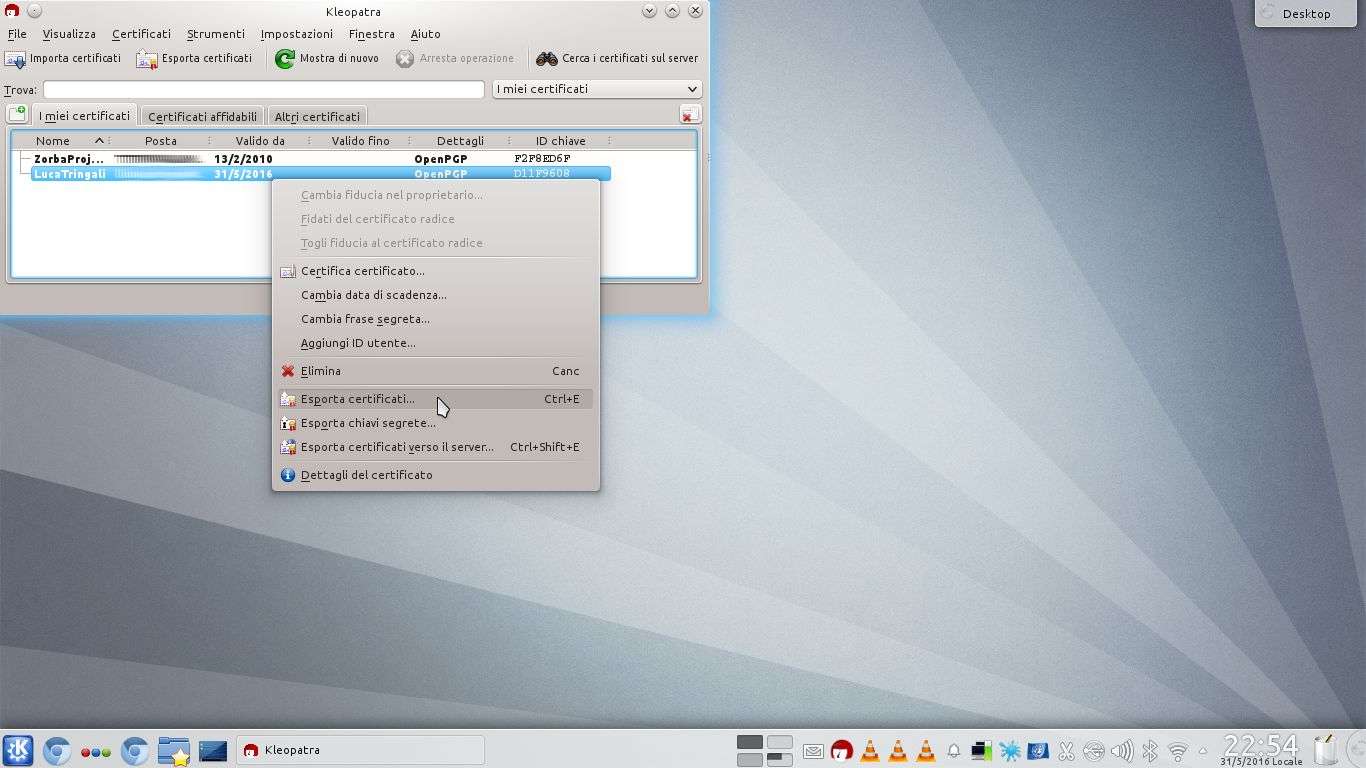Screen dimensions: 1366x768
Task: Open the Certificati menu in the menu bar
Action: (x=141, y=34)
